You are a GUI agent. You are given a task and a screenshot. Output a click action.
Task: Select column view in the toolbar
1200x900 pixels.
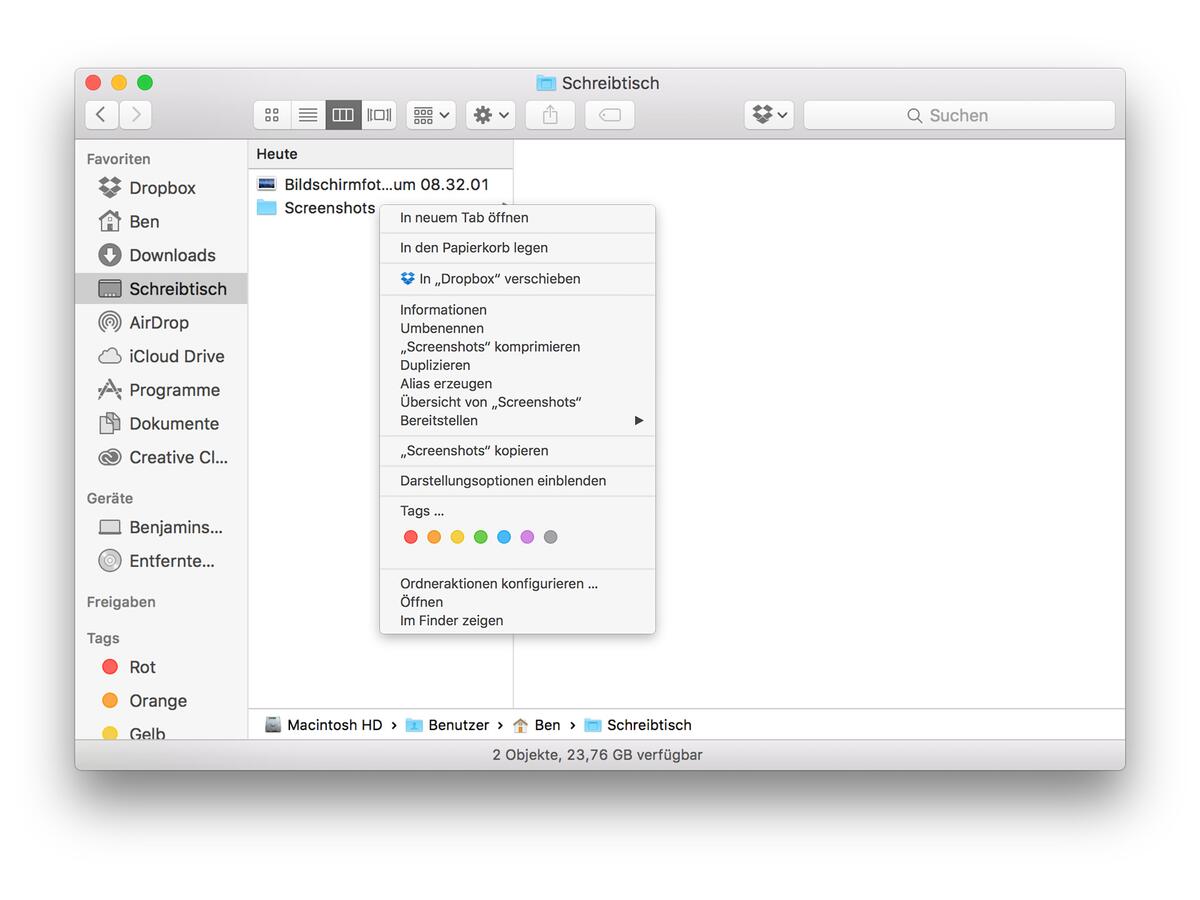(343, 114)
